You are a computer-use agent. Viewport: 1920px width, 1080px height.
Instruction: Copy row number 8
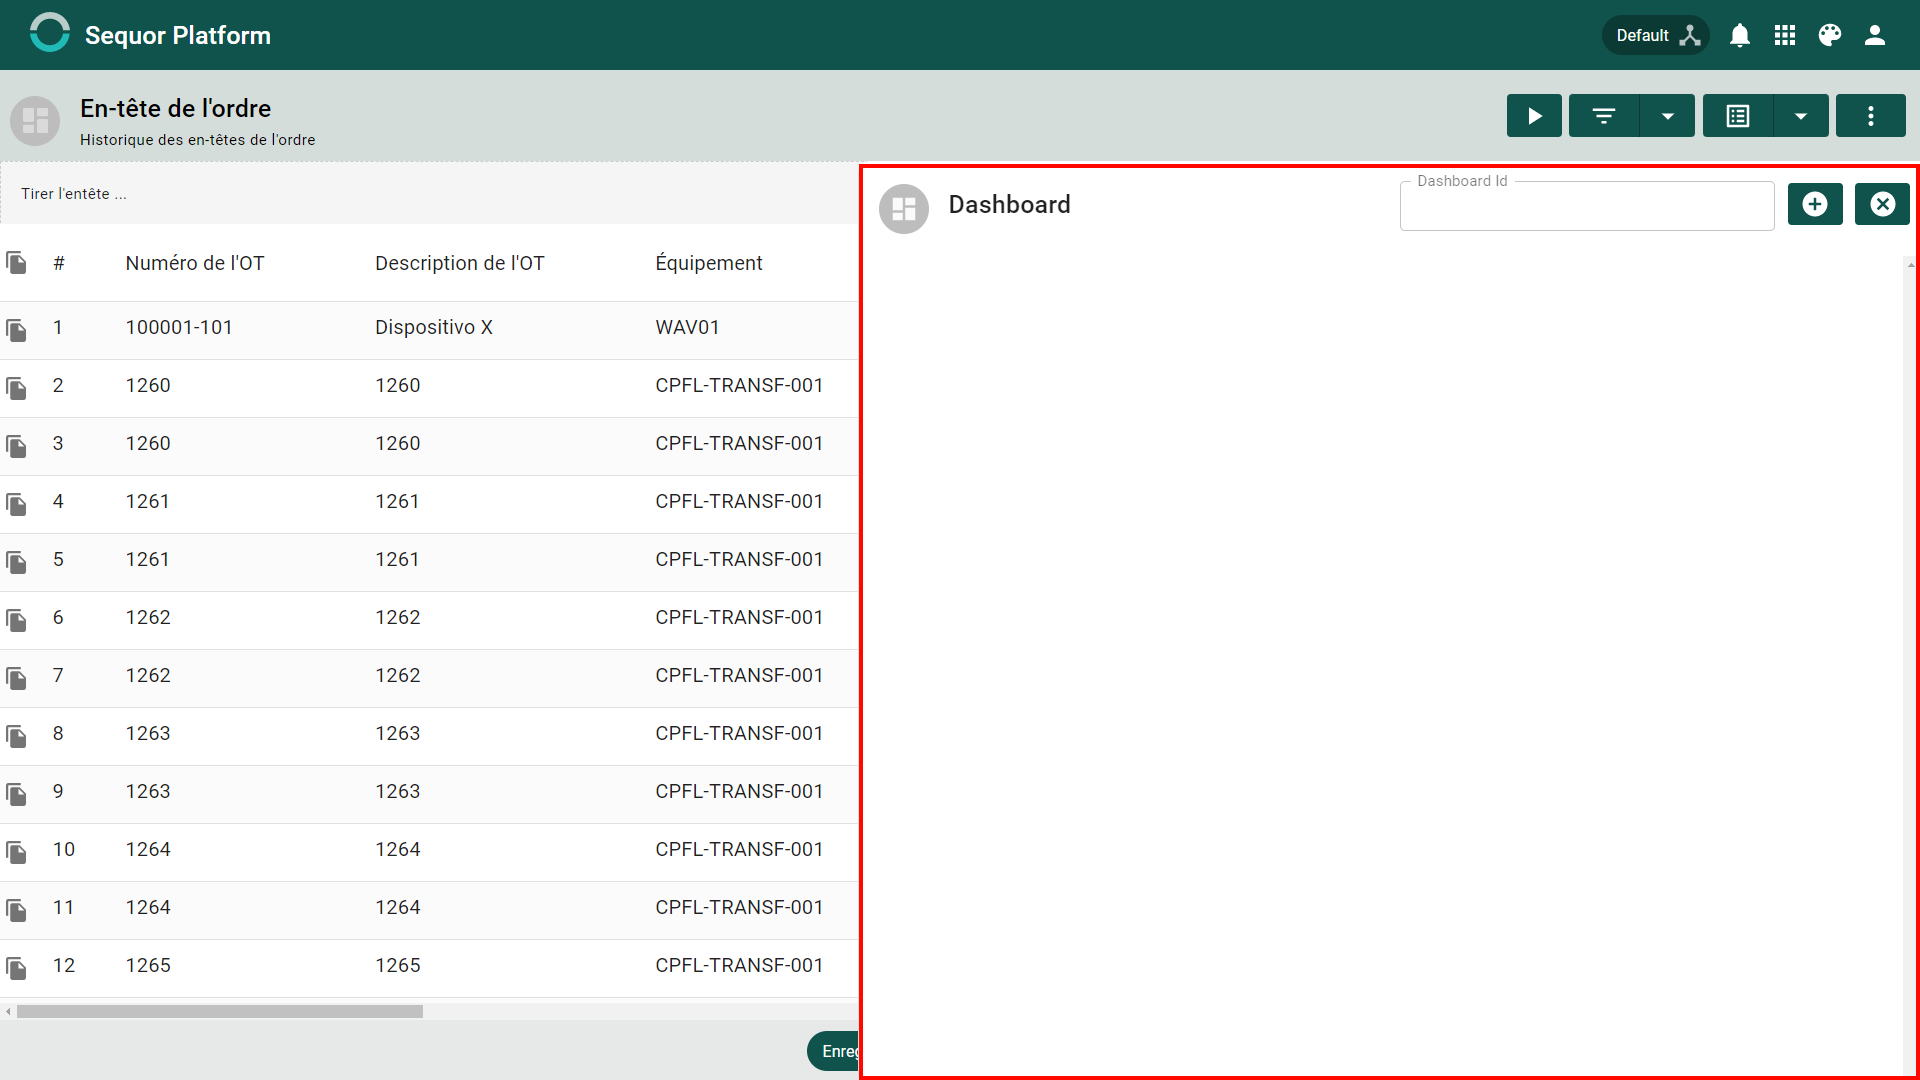(17, 736)
